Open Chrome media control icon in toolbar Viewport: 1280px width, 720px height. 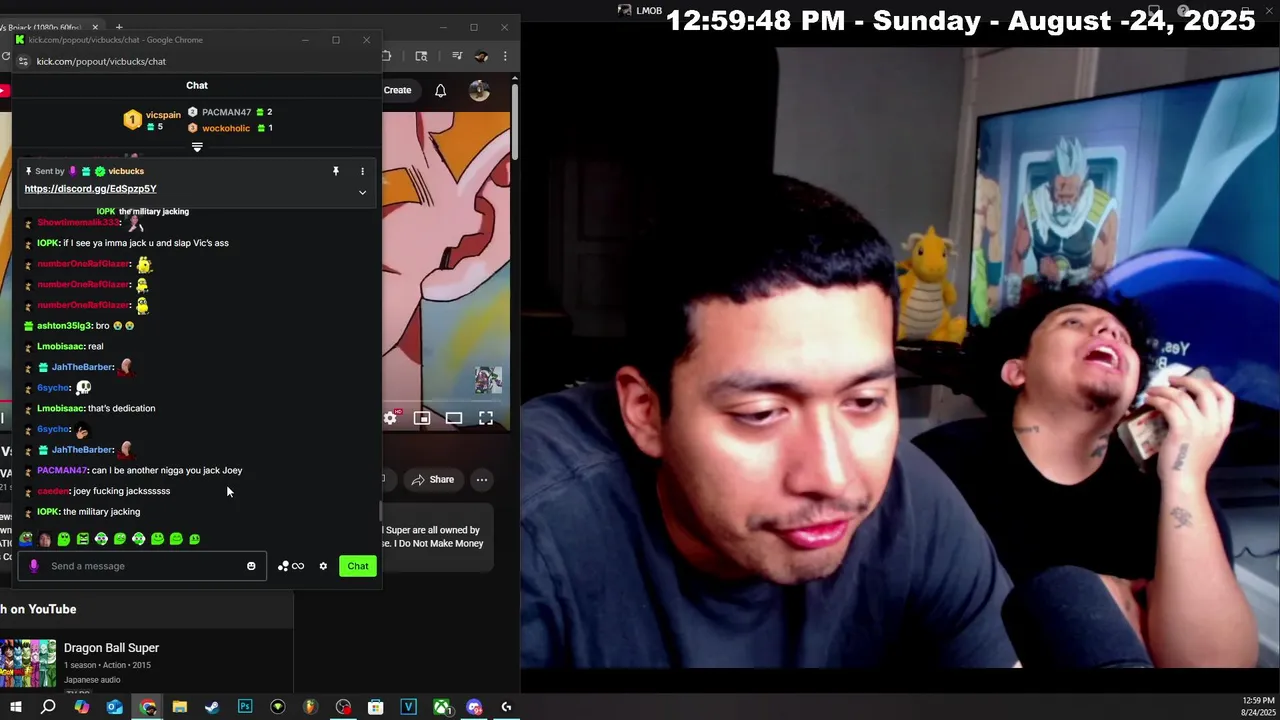coord(457,56)
